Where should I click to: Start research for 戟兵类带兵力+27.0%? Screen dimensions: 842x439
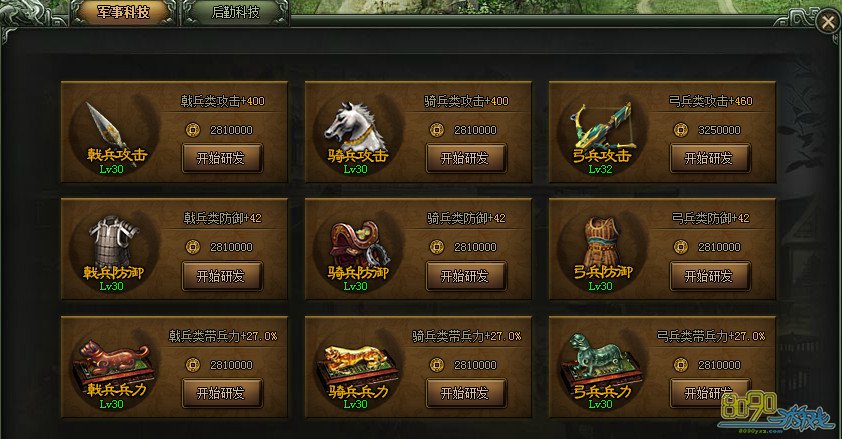(x=222, y=393)
